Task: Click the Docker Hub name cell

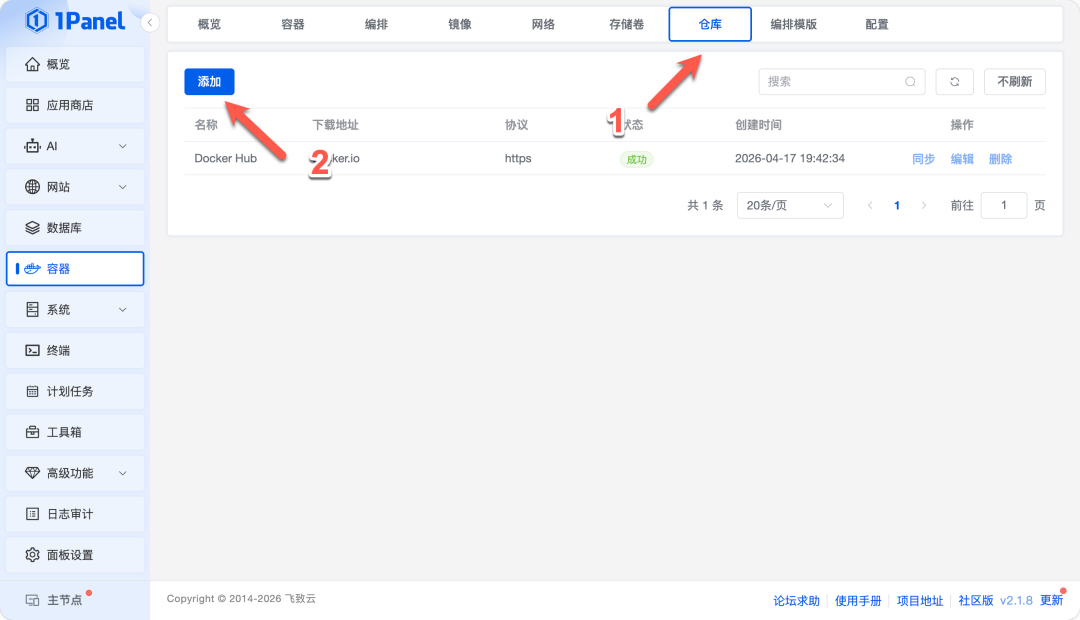Action: [x=225, y=158]
